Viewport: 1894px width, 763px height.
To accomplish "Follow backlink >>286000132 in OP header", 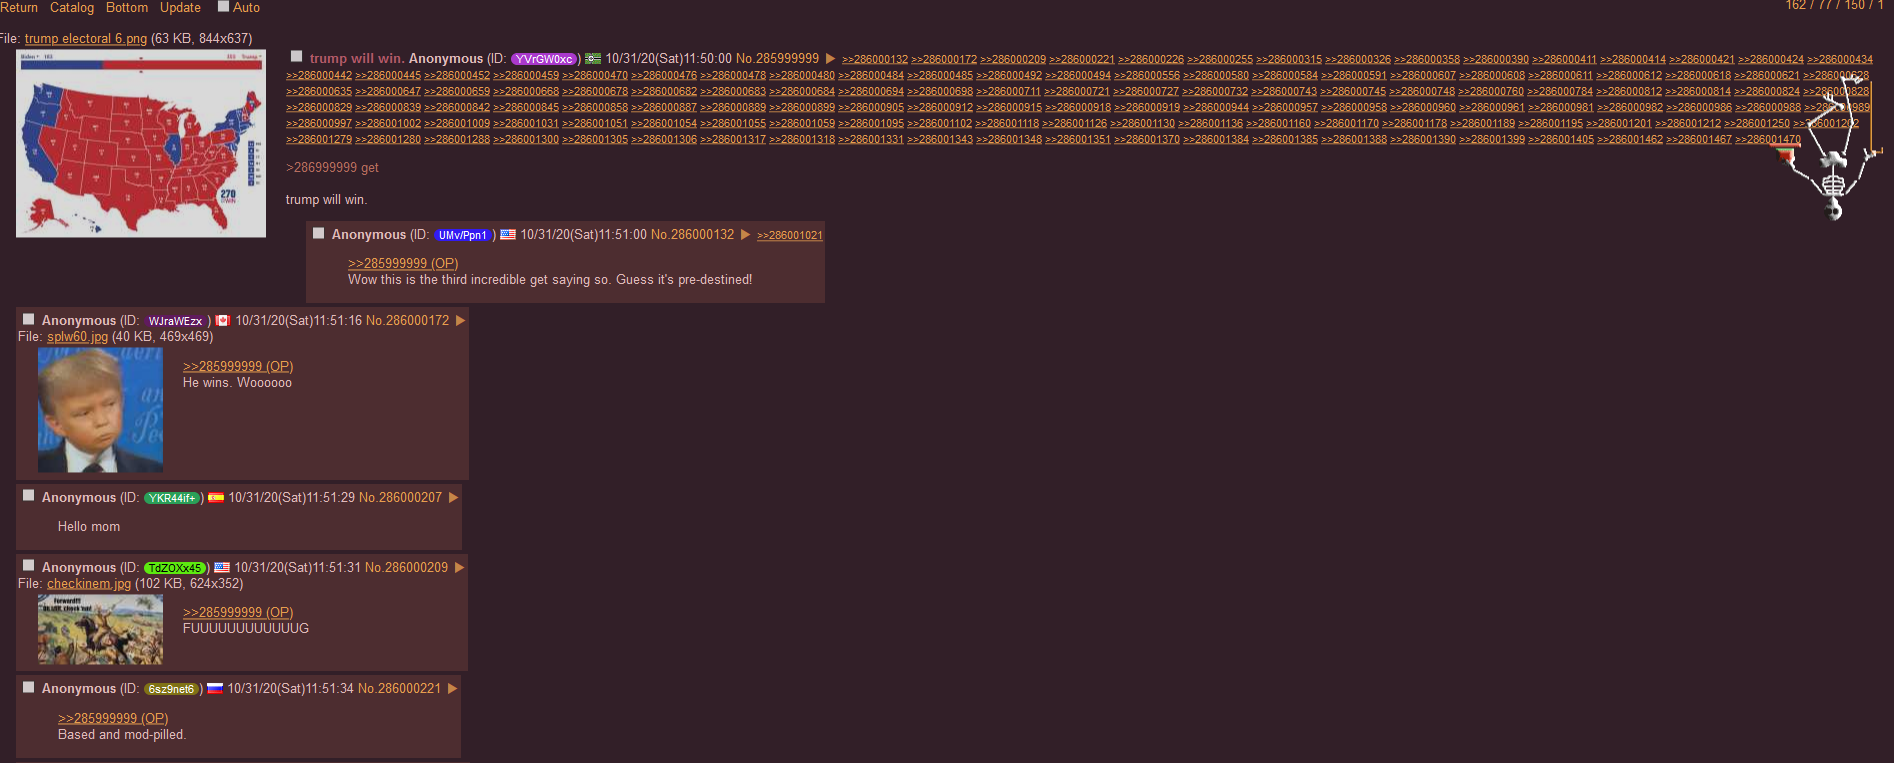I will (x=875, y=60).
